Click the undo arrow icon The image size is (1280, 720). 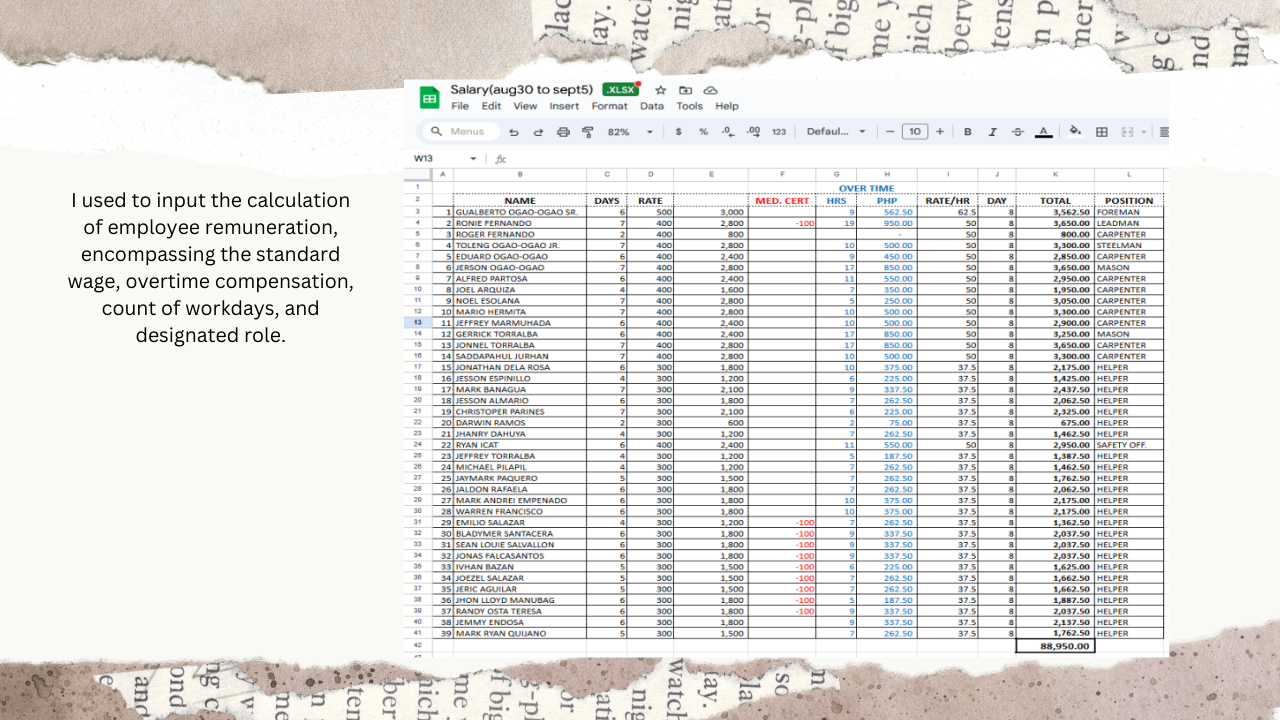pyautogui.click(x=514, y=132)
